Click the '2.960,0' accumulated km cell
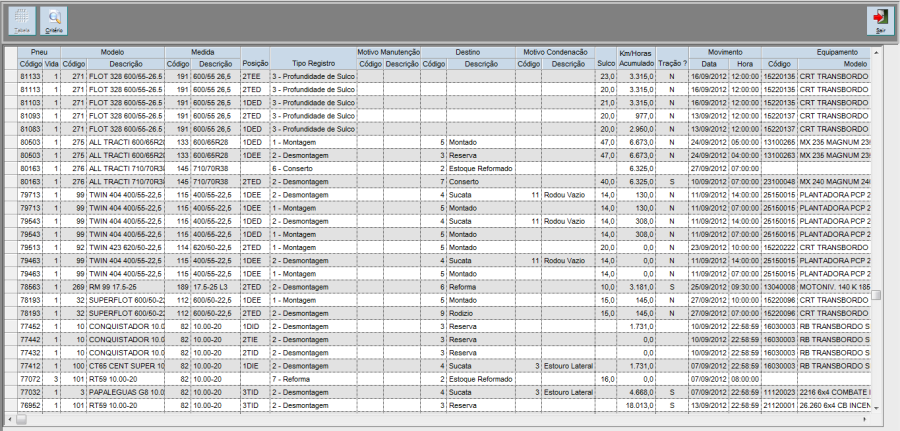This screenshot has width=900, height=431. click(x=636, y=129)
